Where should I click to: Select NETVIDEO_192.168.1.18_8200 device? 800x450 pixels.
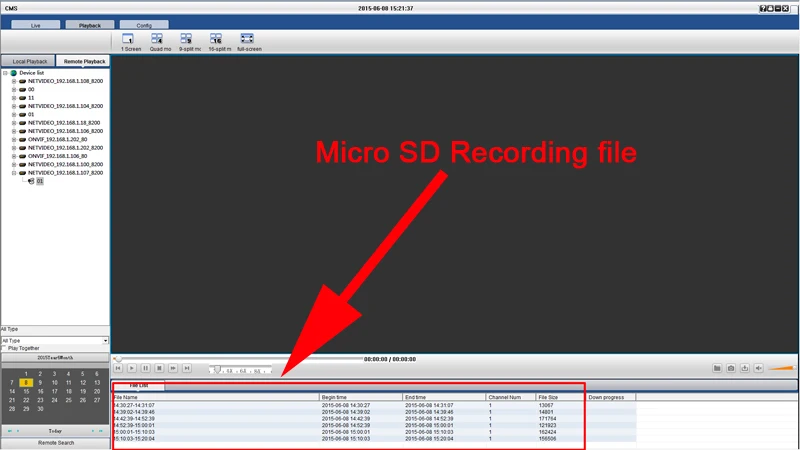[64, 123]
